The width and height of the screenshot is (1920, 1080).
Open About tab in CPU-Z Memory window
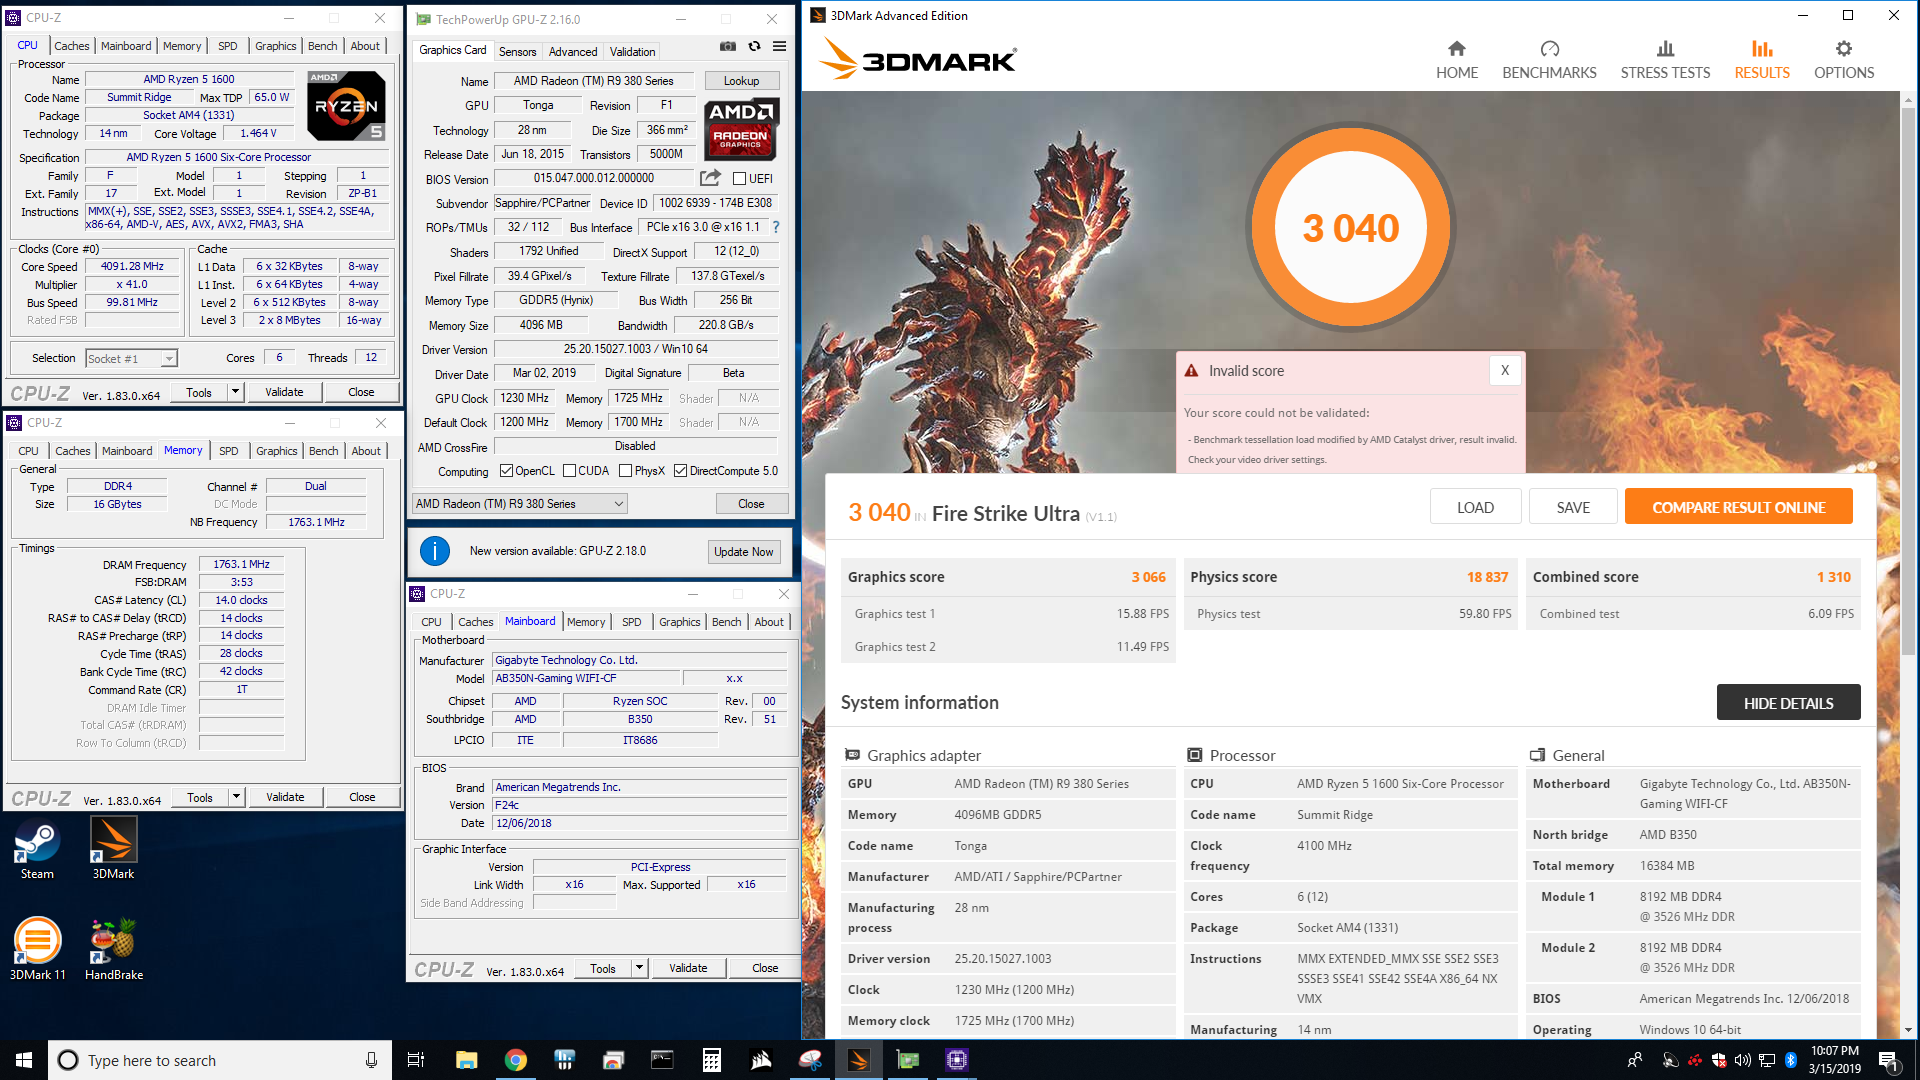tap(366, 451)
